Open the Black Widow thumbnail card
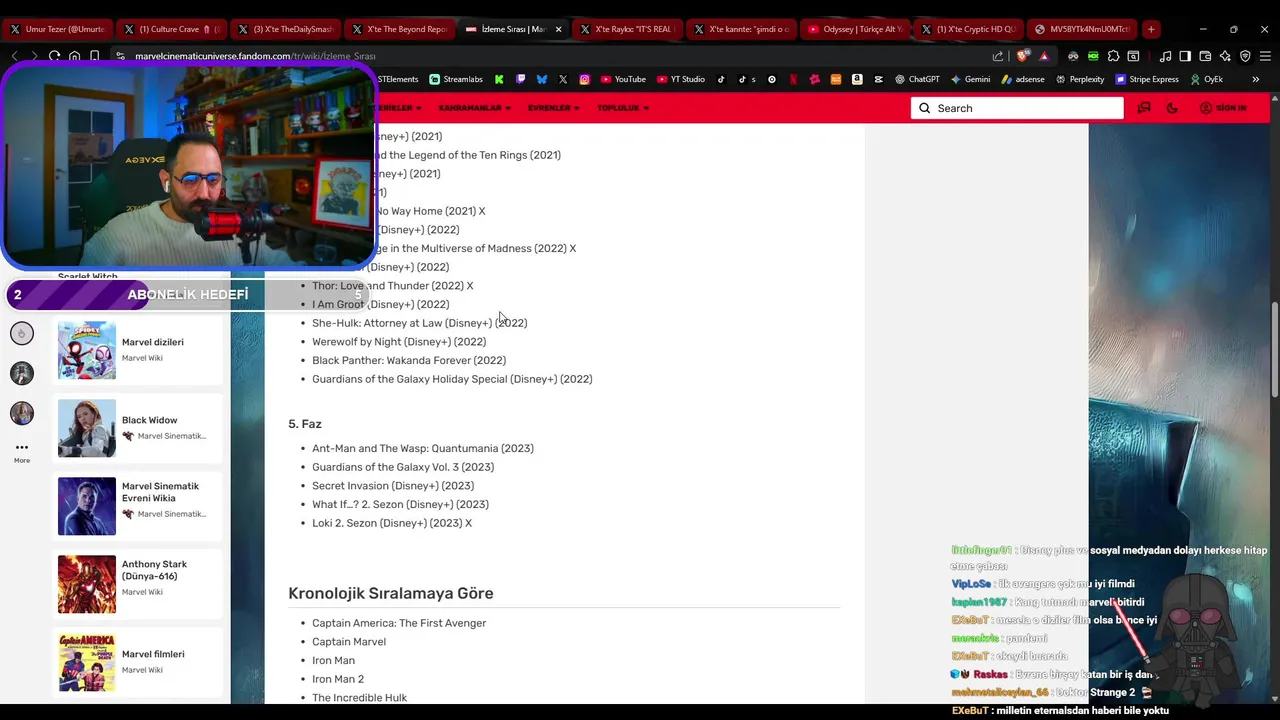Image resolution: width=1280 pixels, height=720 pixels. pyautogui.click(x=137, y=428)
